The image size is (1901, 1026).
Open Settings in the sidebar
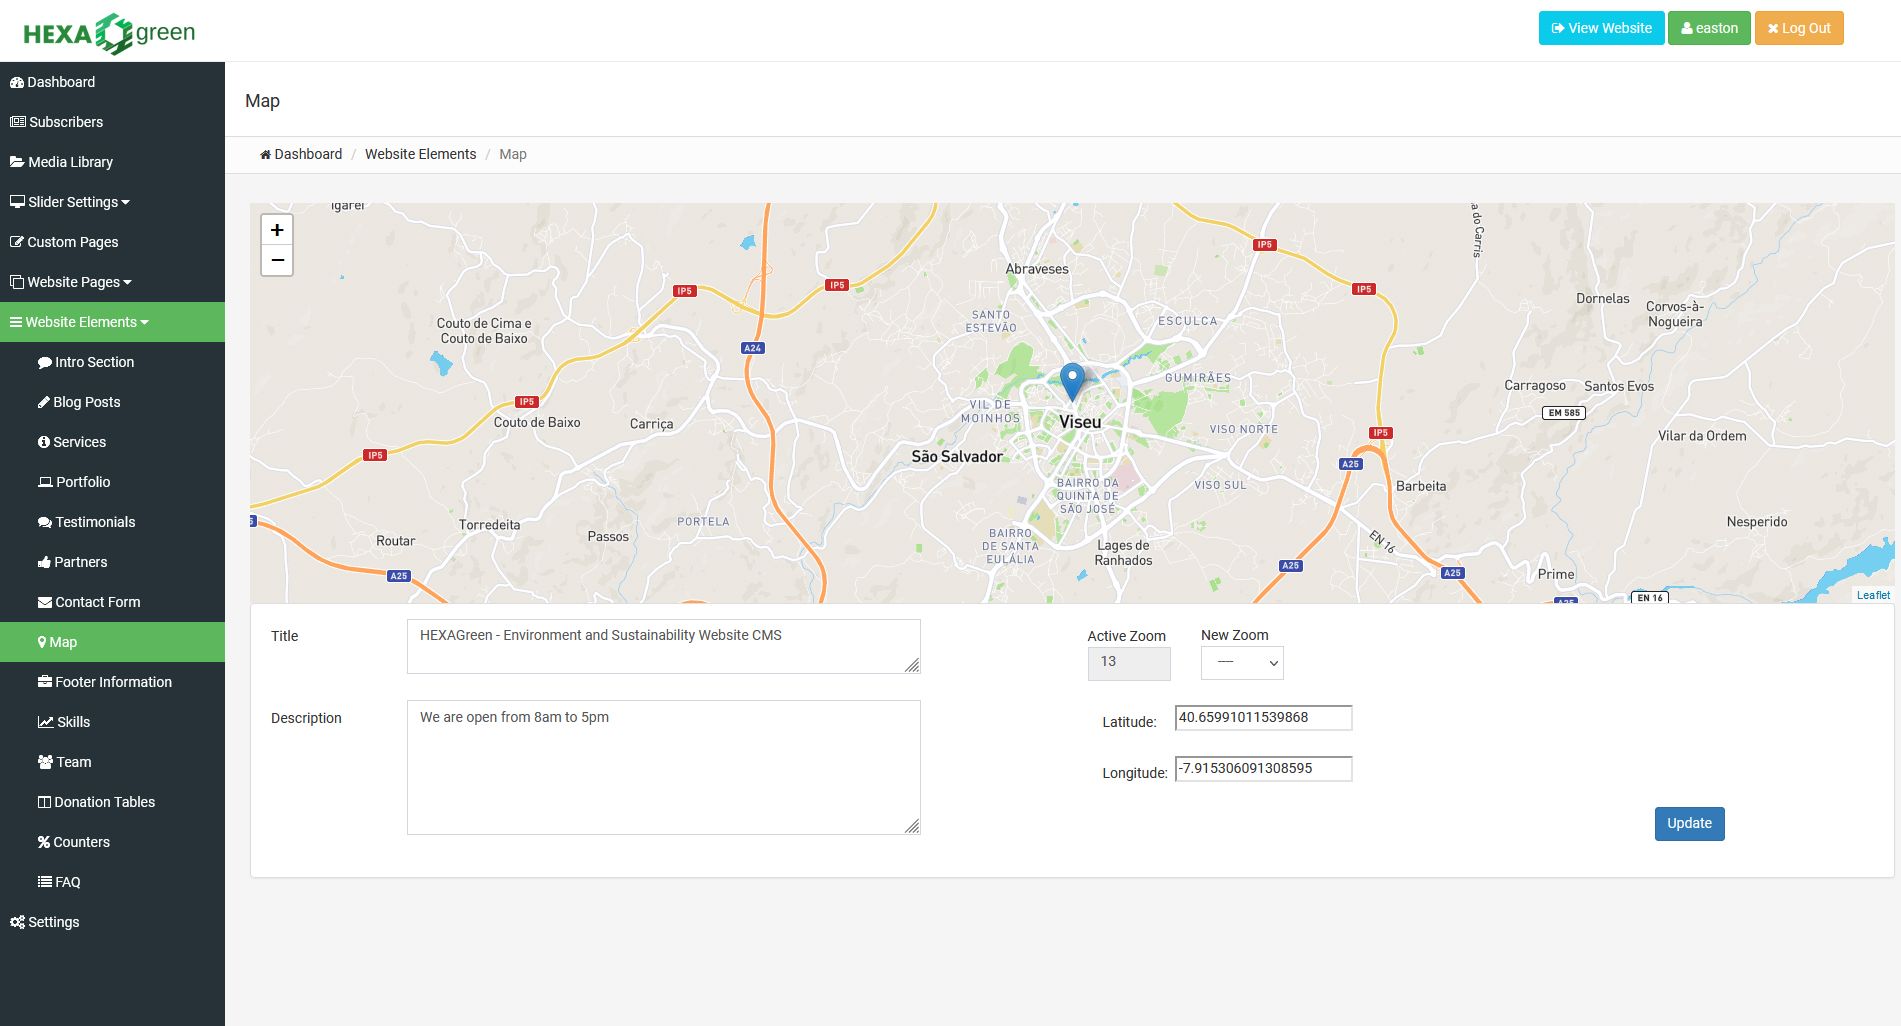pos(53,922)
